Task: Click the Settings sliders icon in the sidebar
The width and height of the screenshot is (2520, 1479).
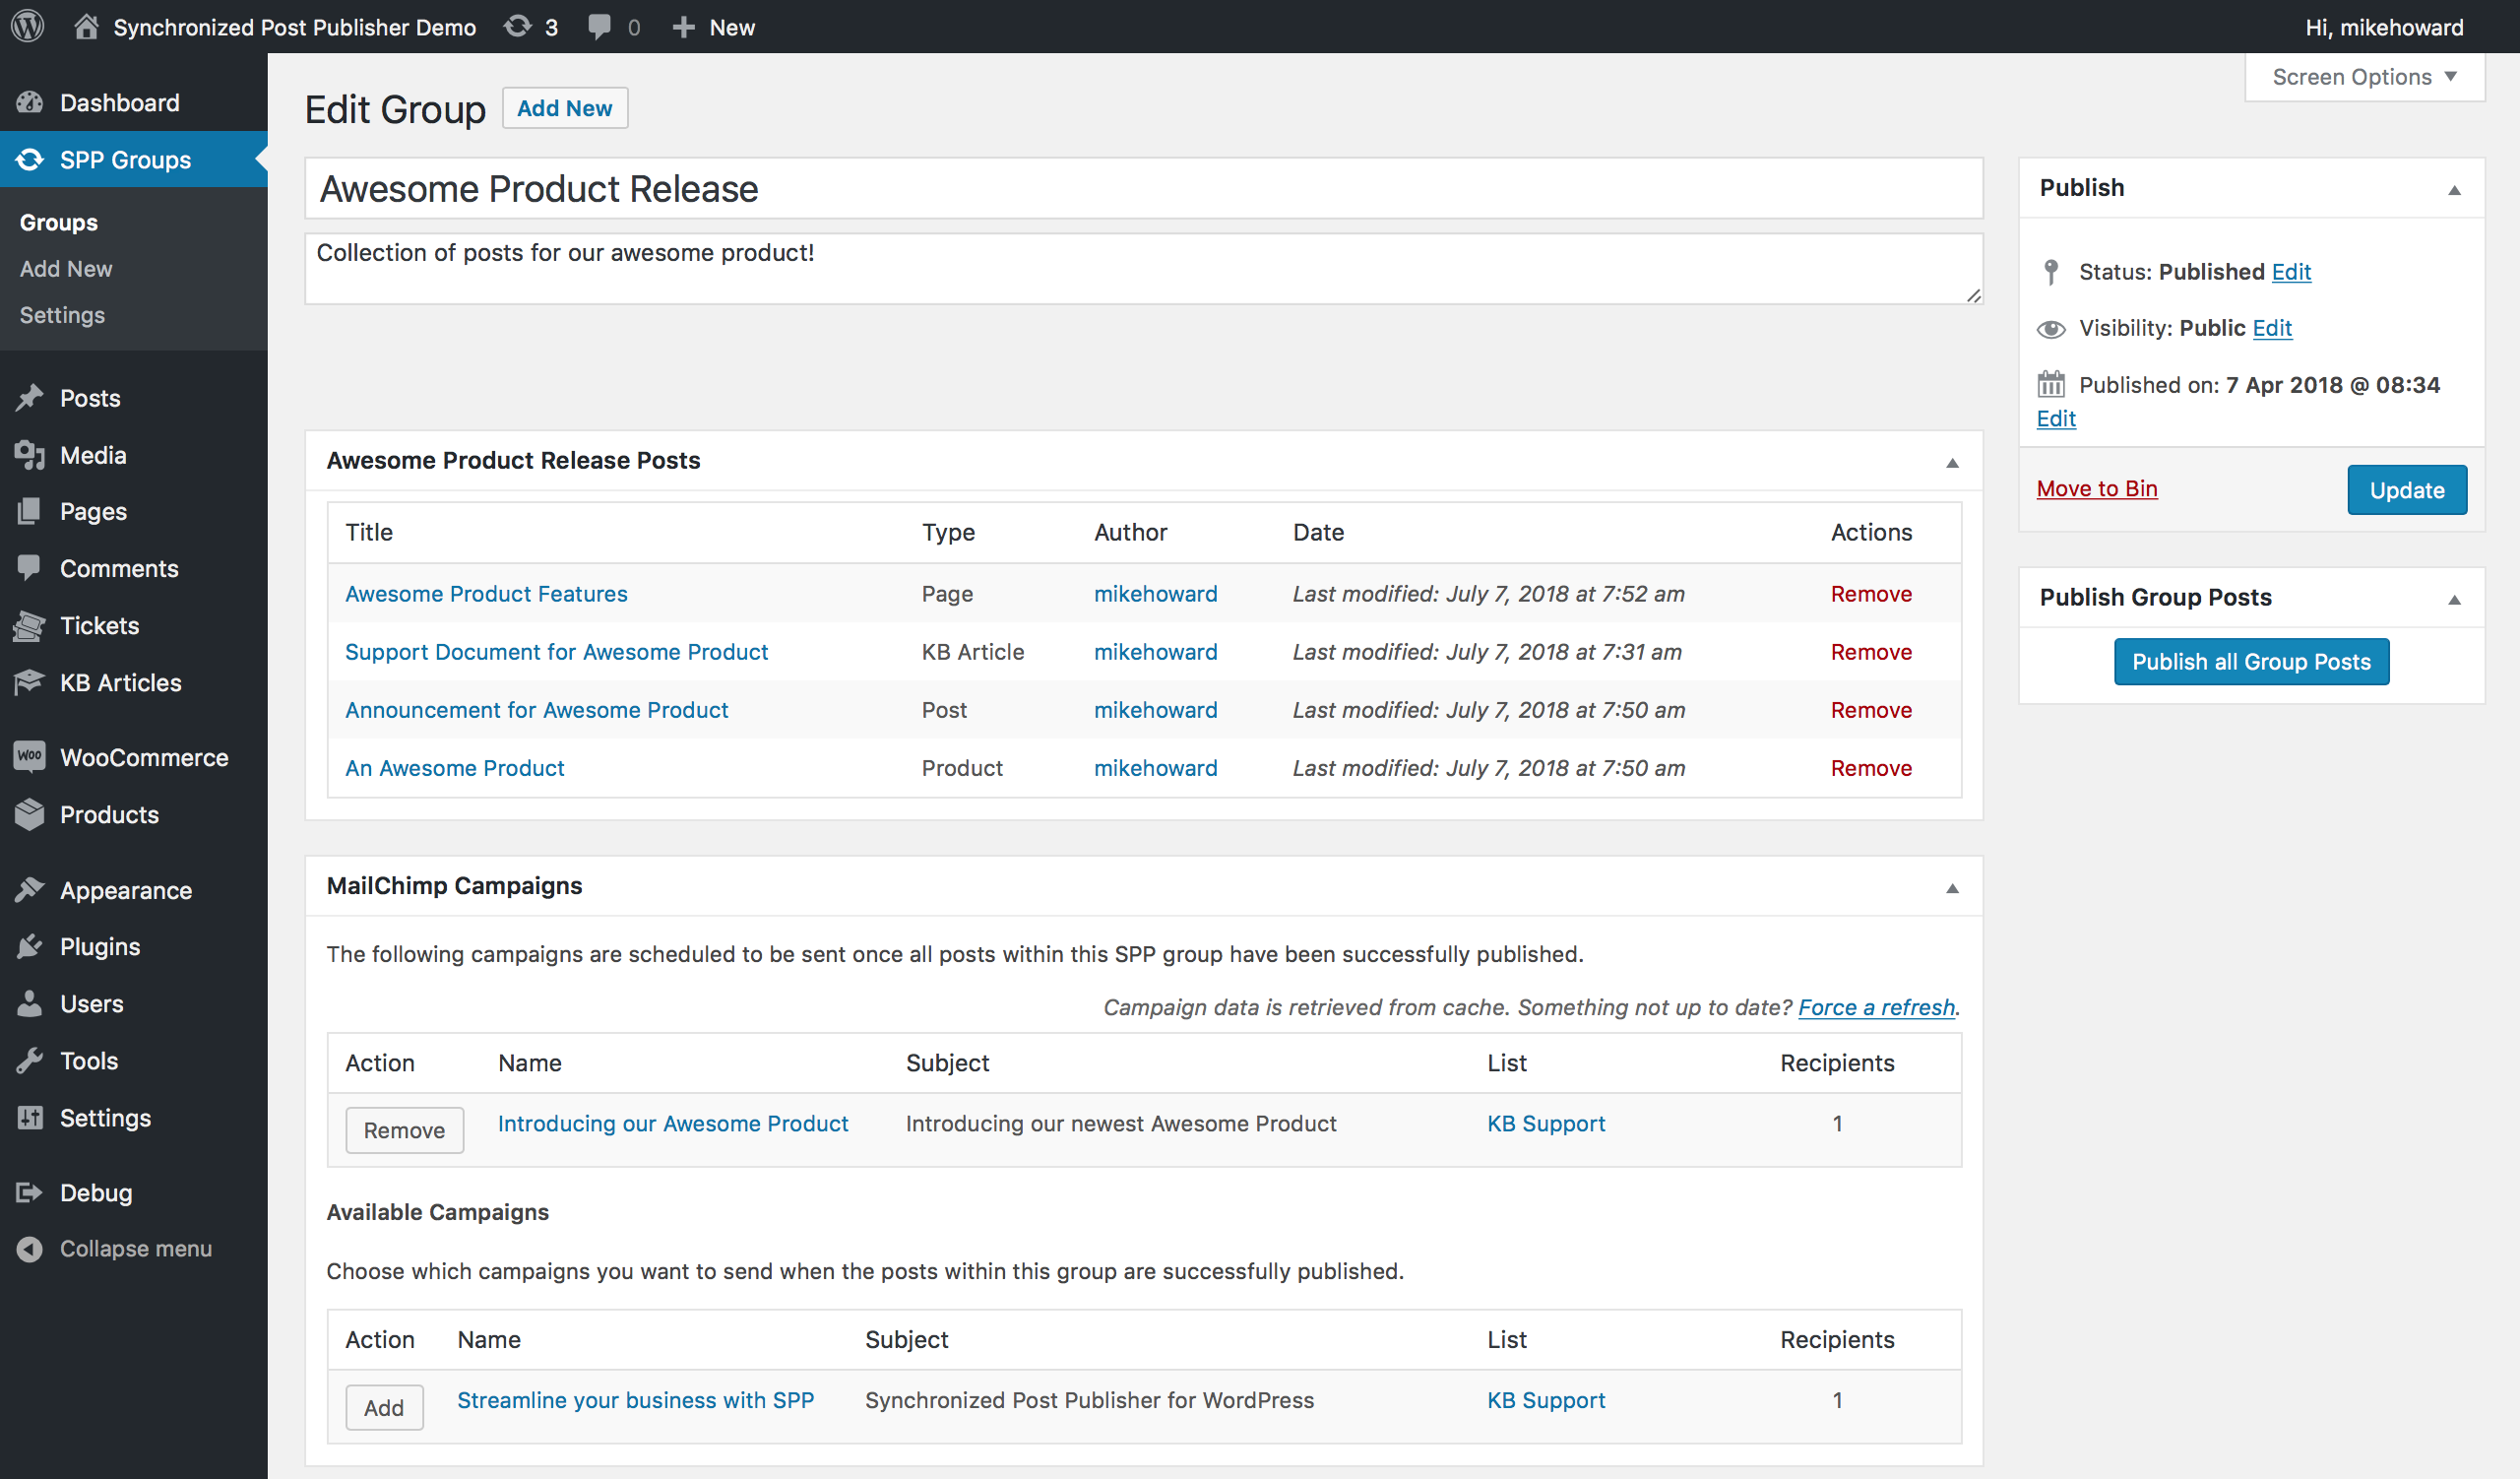Action: (30, 1117)
